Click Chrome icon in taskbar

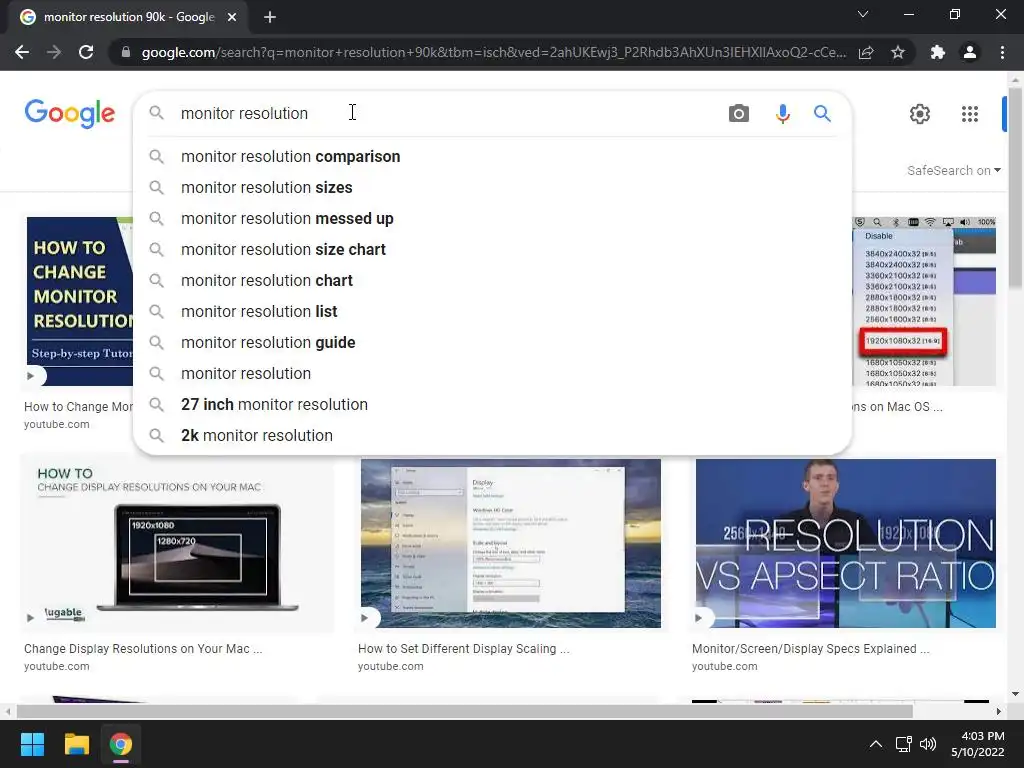(121, 744)
